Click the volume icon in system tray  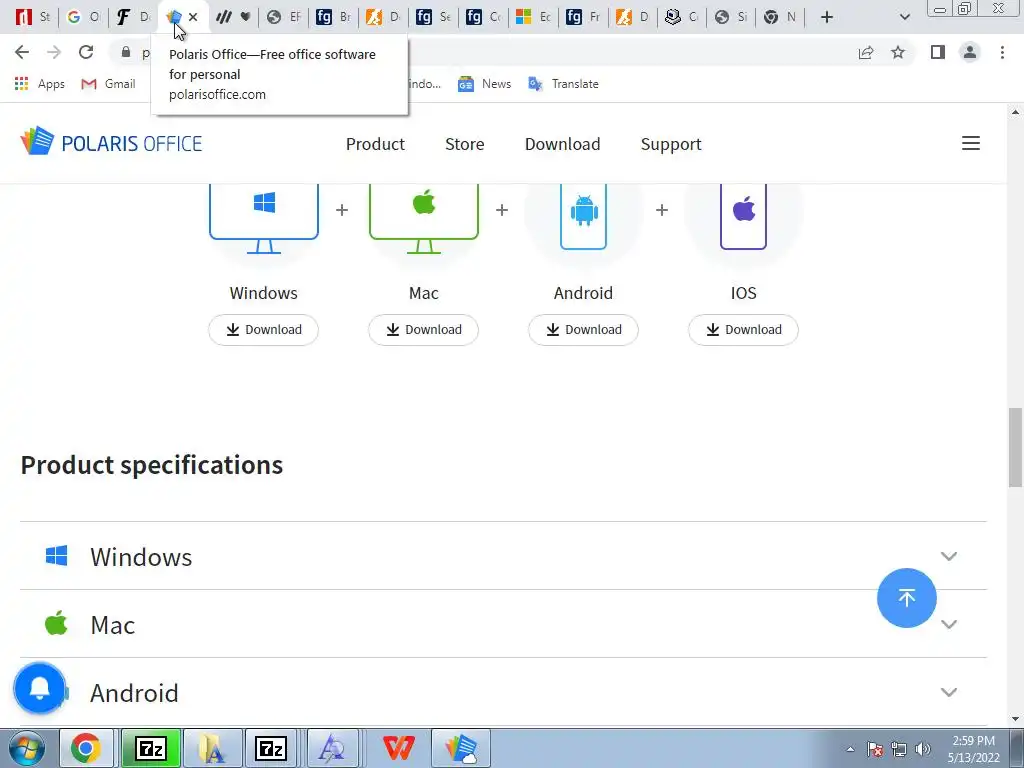tap(923, 749)
